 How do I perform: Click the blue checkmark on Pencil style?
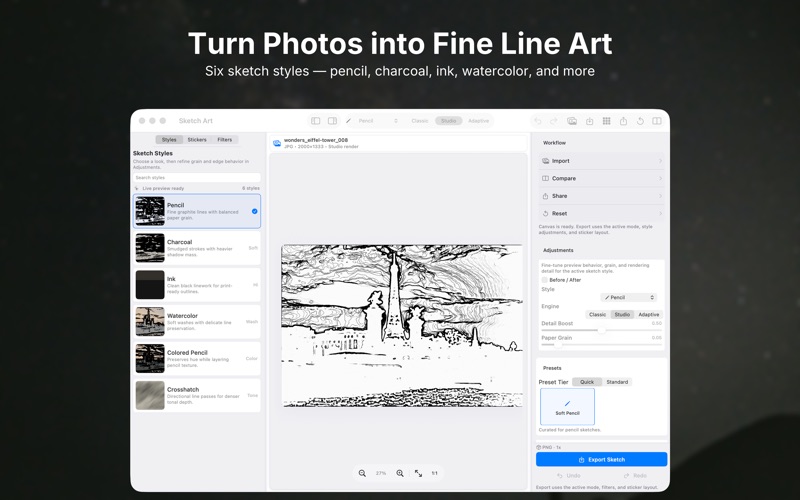coord(255,211)
